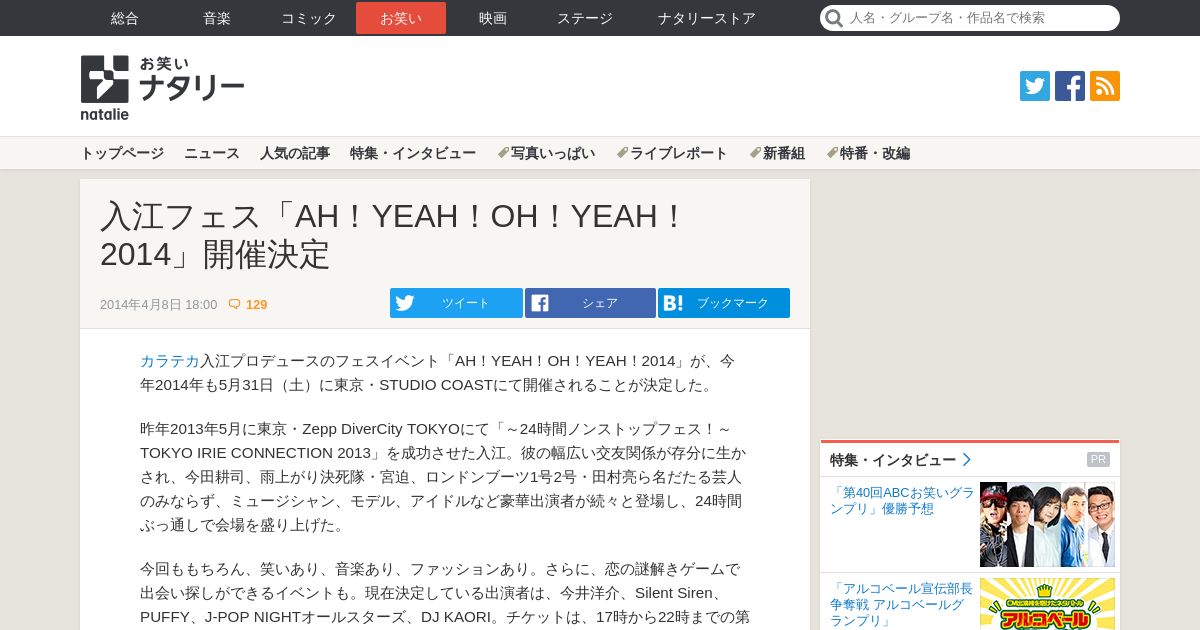The height and width of the screenshot is (630, 1200).
Task: Open the 特集・インタビュー sidebar heading
Action: pos(893,460)
